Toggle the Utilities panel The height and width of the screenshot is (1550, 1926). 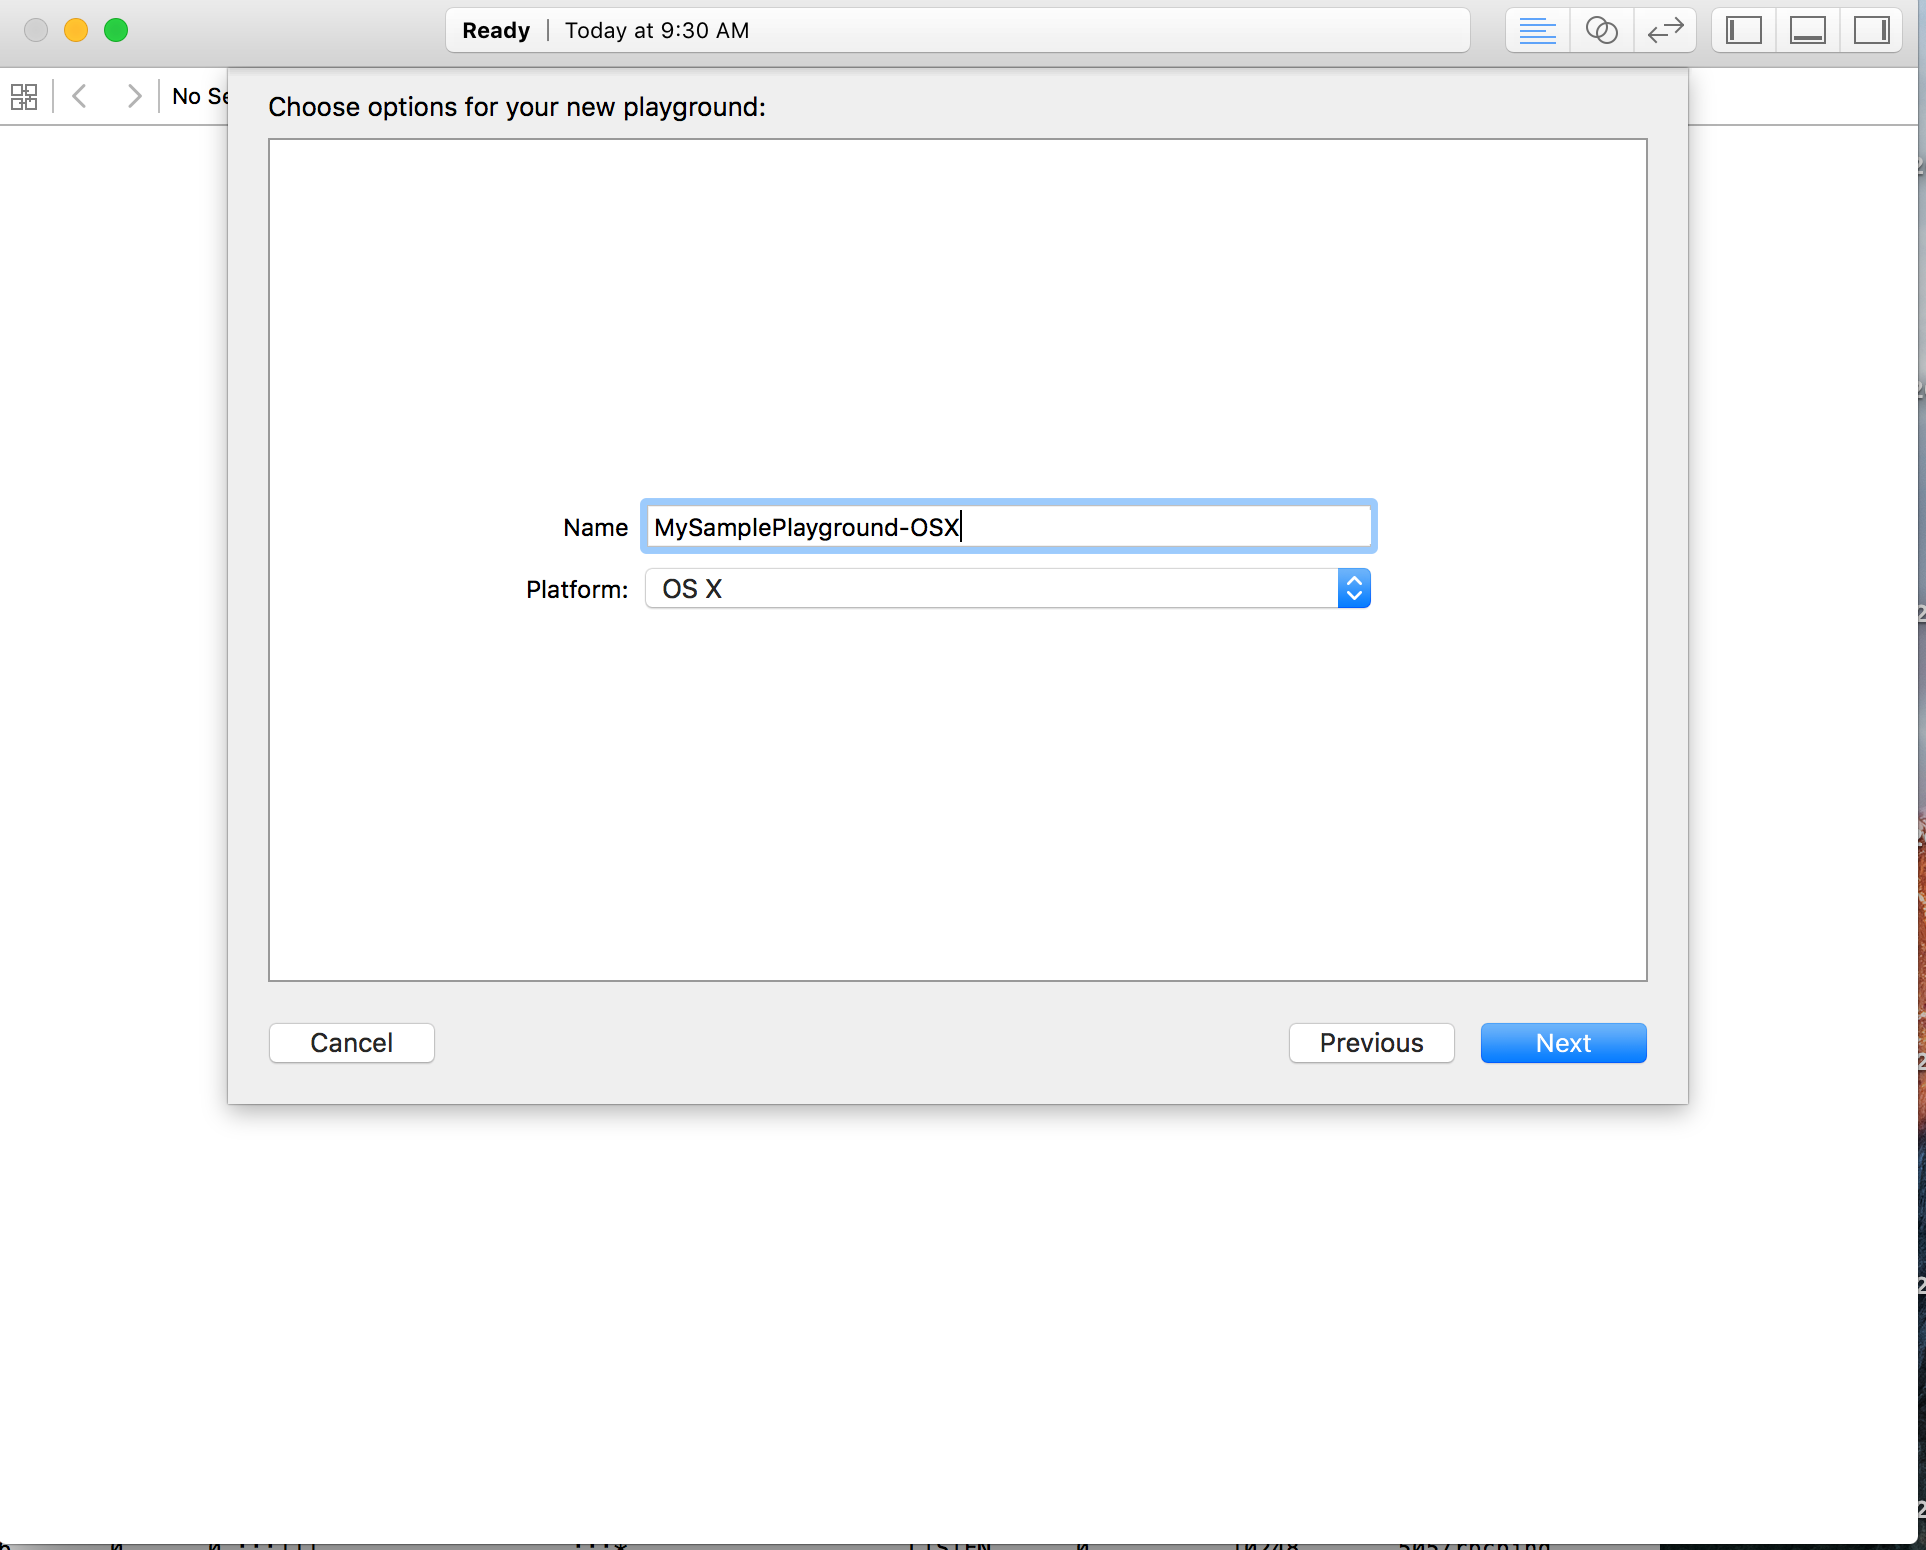(x=1871, y=31)
